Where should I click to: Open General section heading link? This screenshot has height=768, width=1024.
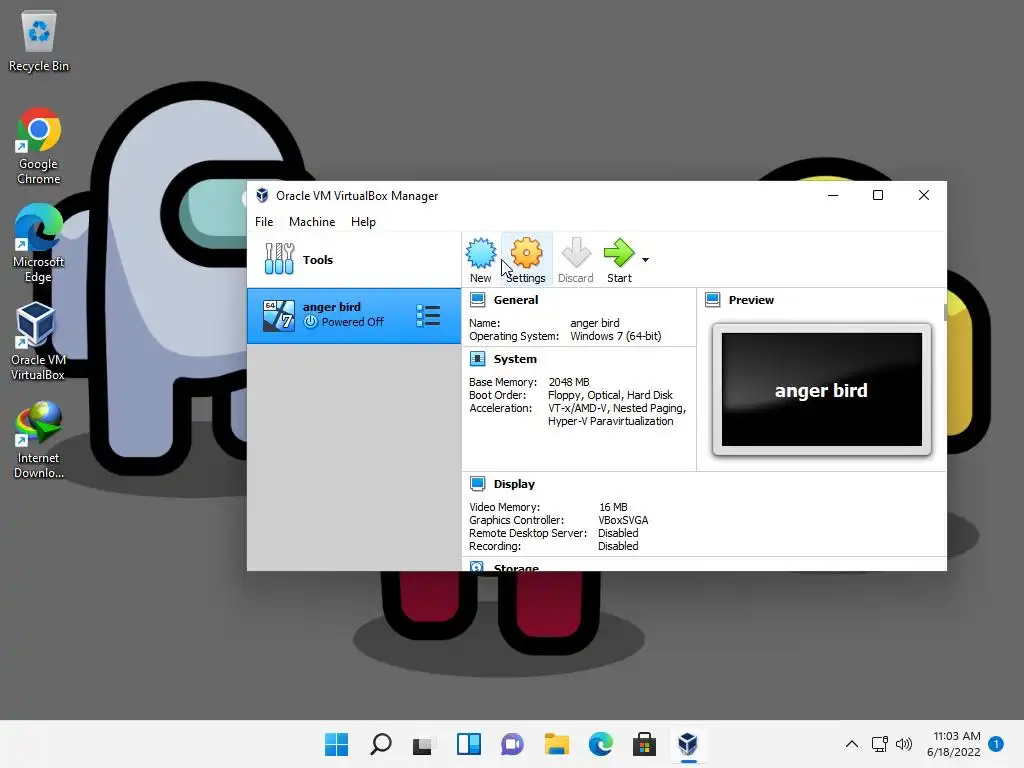click(x=516, y=300)
